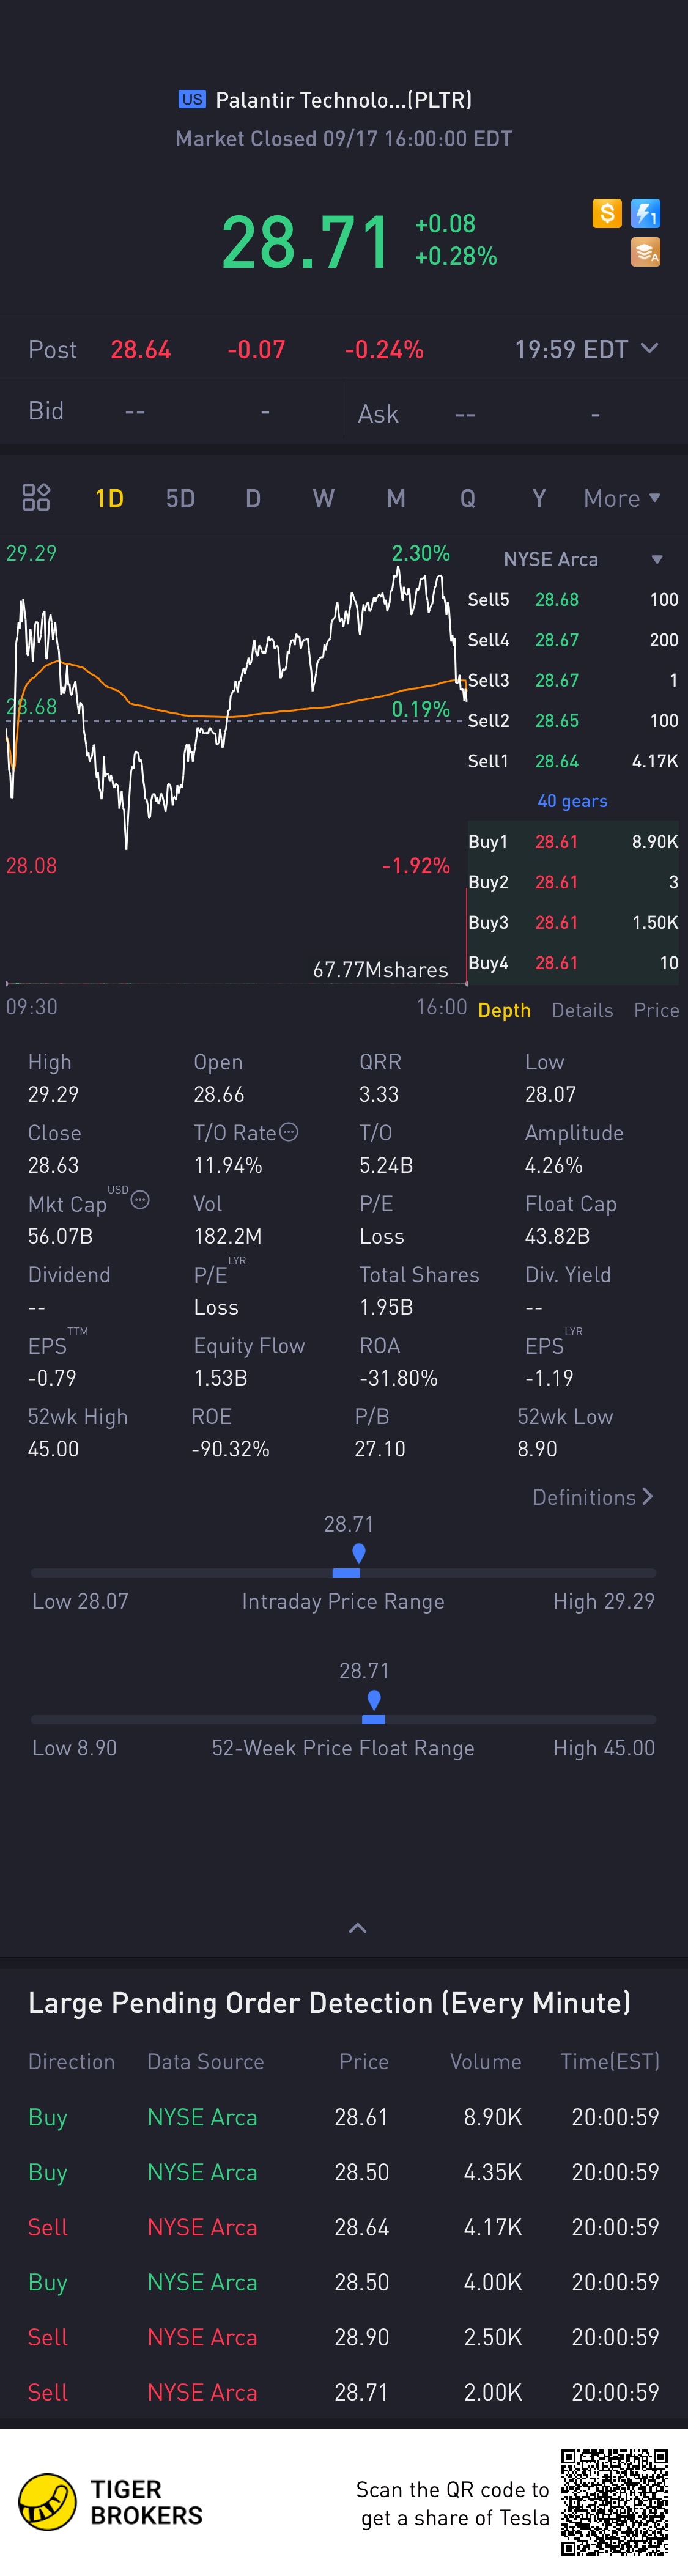Collapse the stock details panel with the up chevron
Screen dimensions: 688x2576
point(357,1927)
